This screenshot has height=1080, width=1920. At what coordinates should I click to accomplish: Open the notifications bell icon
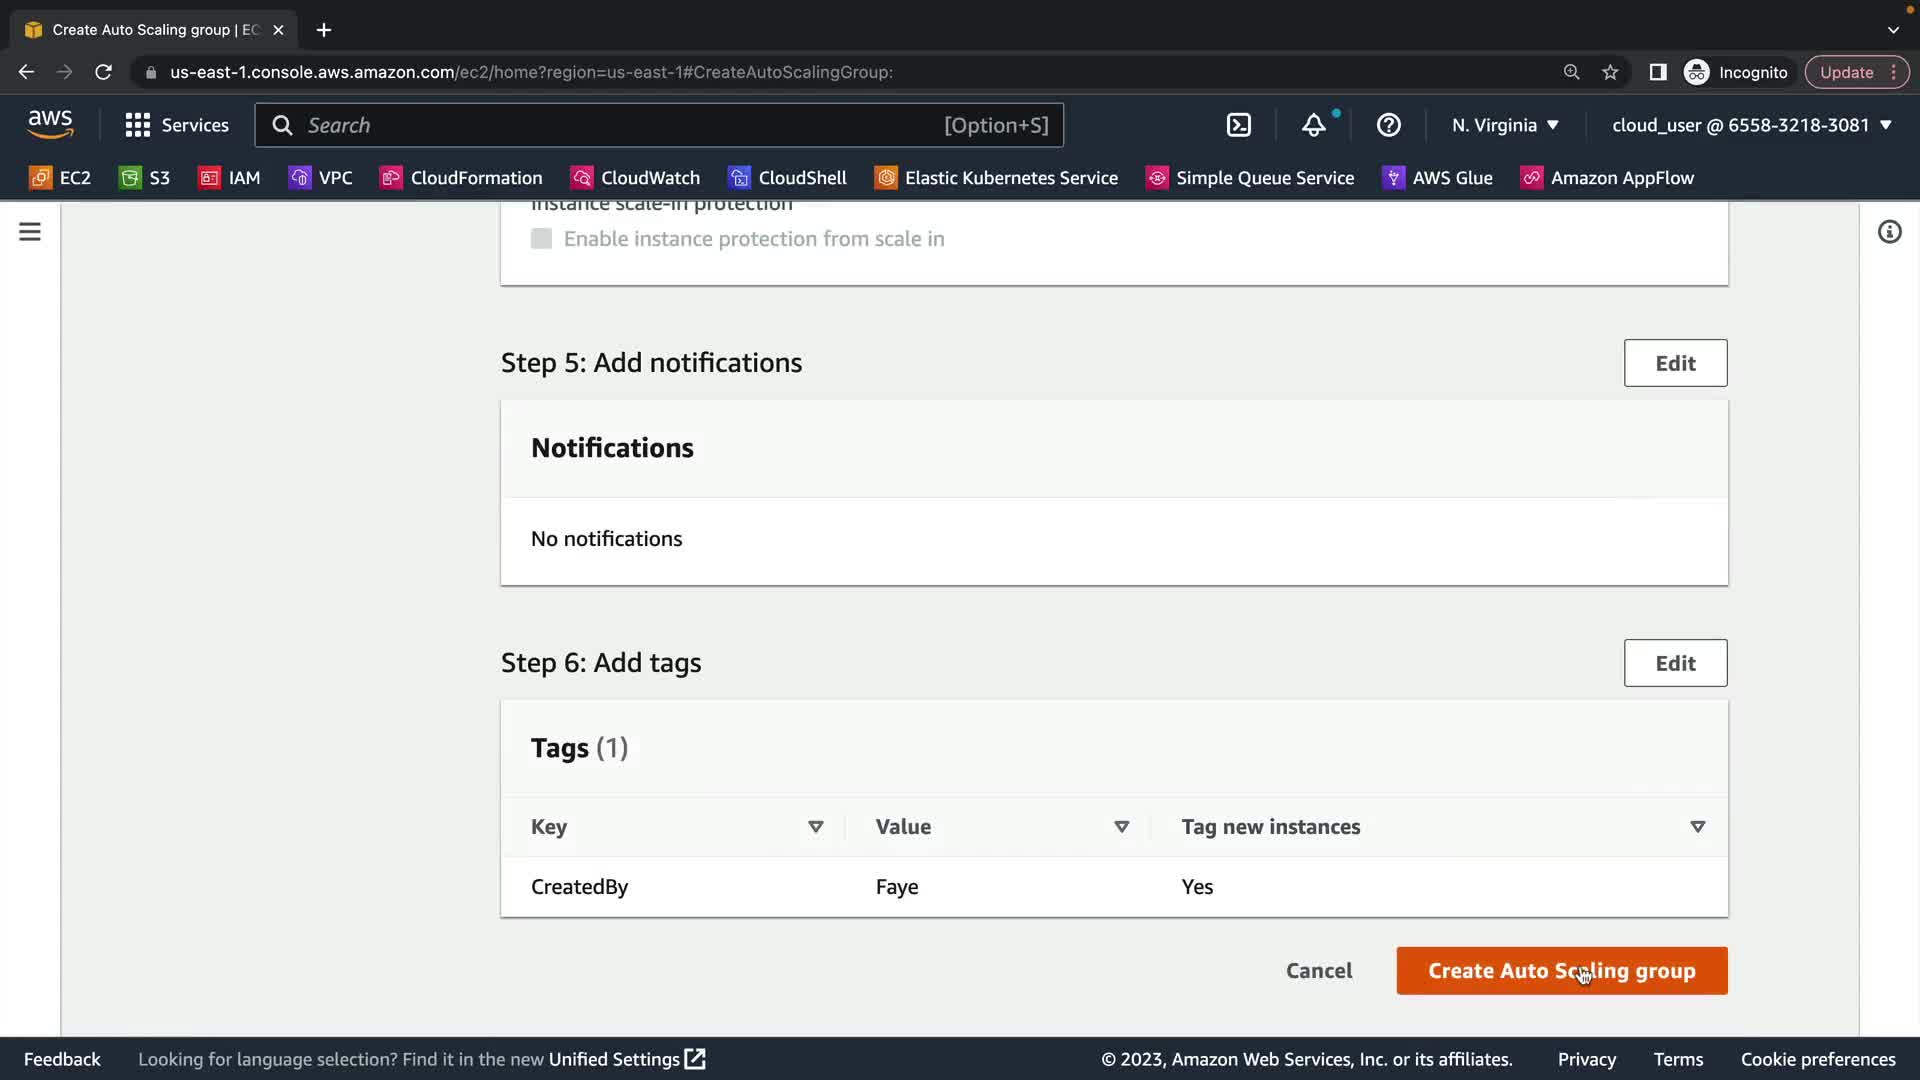click(1313, 125)
